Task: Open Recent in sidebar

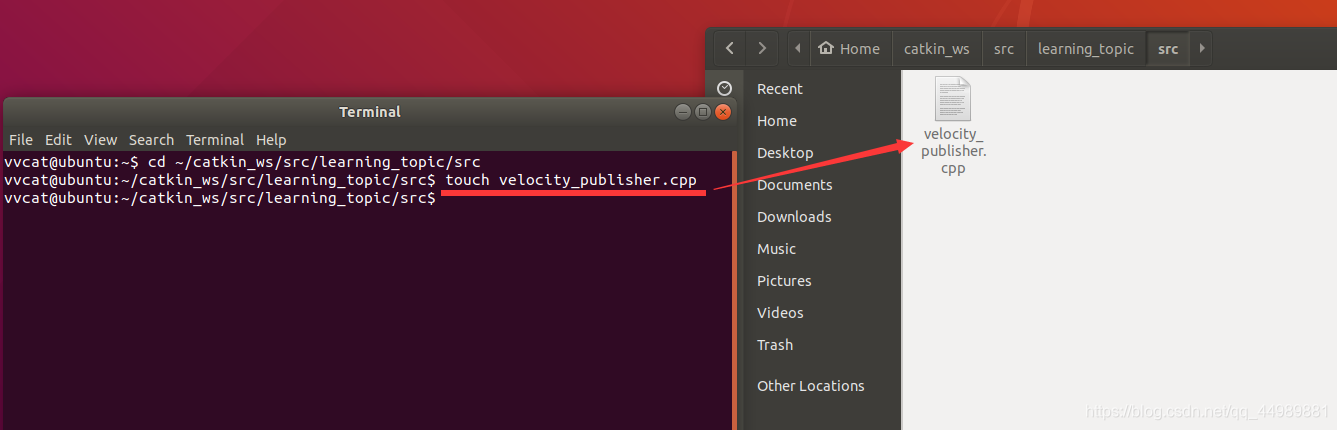Action: [780, 89]
